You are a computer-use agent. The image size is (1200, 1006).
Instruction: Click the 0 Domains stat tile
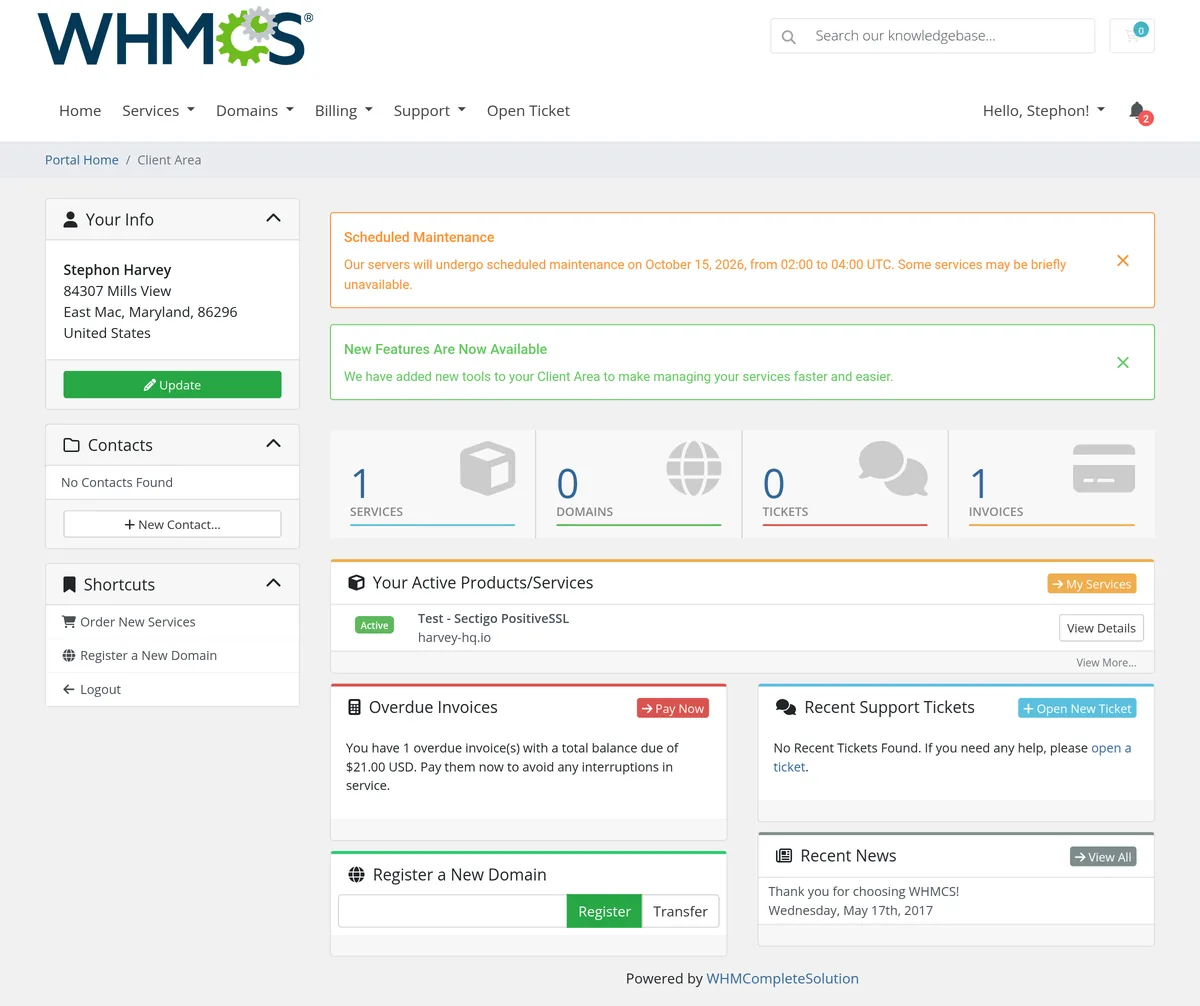[639, 484]
